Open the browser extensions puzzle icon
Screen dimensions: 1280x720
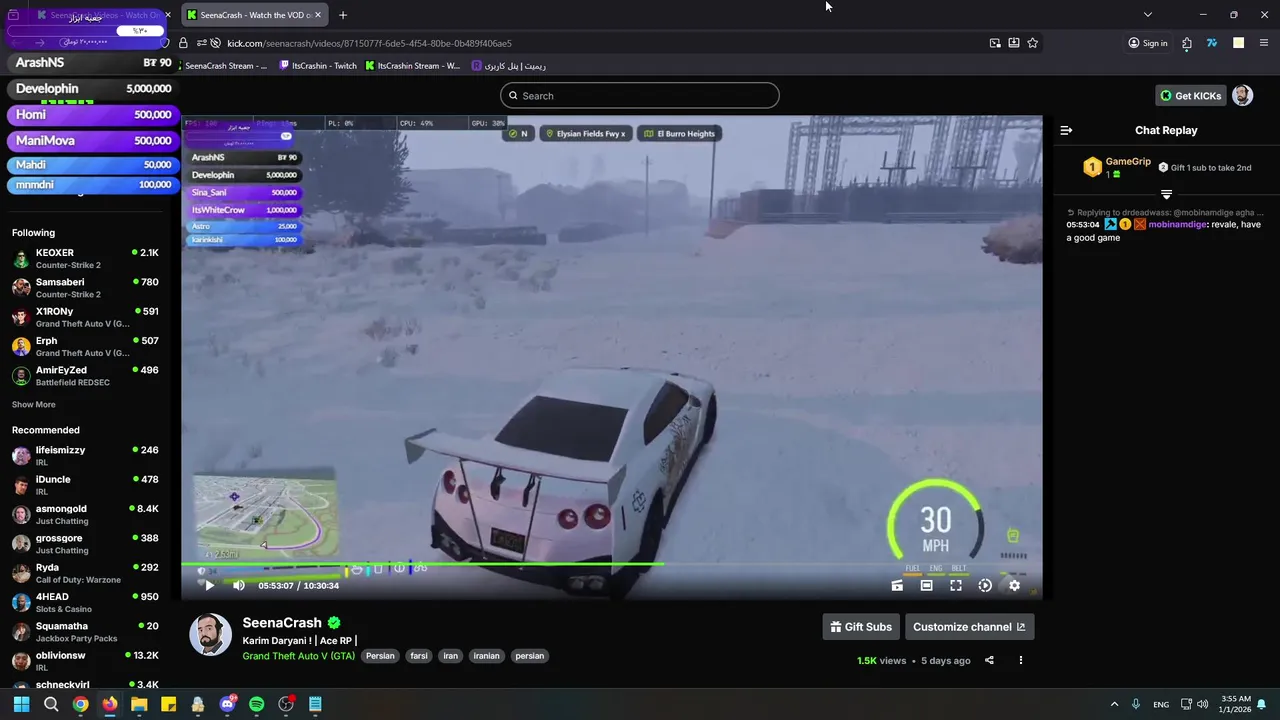[1187, 43]
